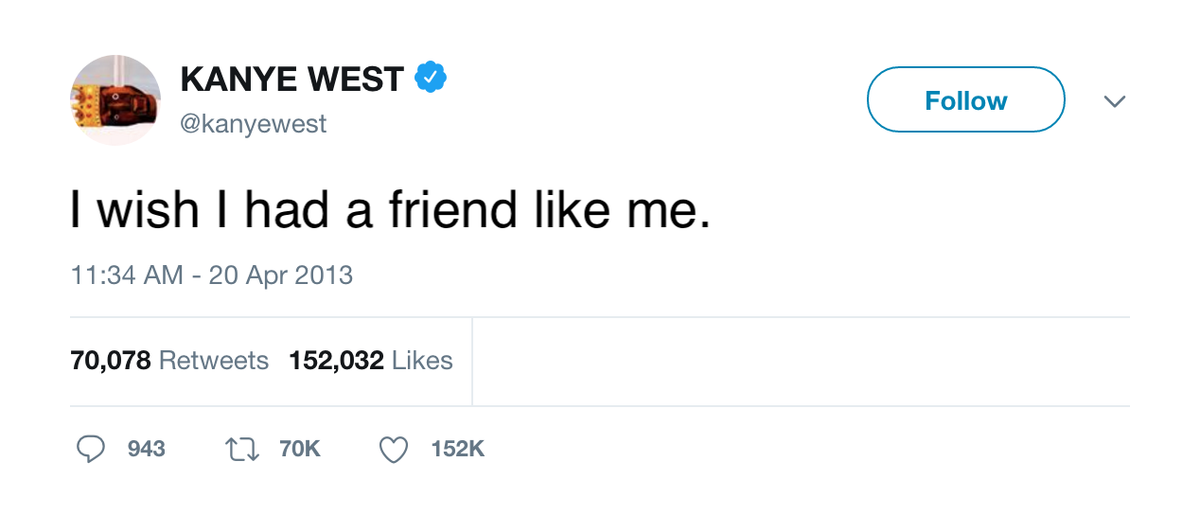Viewport: 1200px width, 515px height.
Task: Click the 152K like count
Action: pos(457,450)
